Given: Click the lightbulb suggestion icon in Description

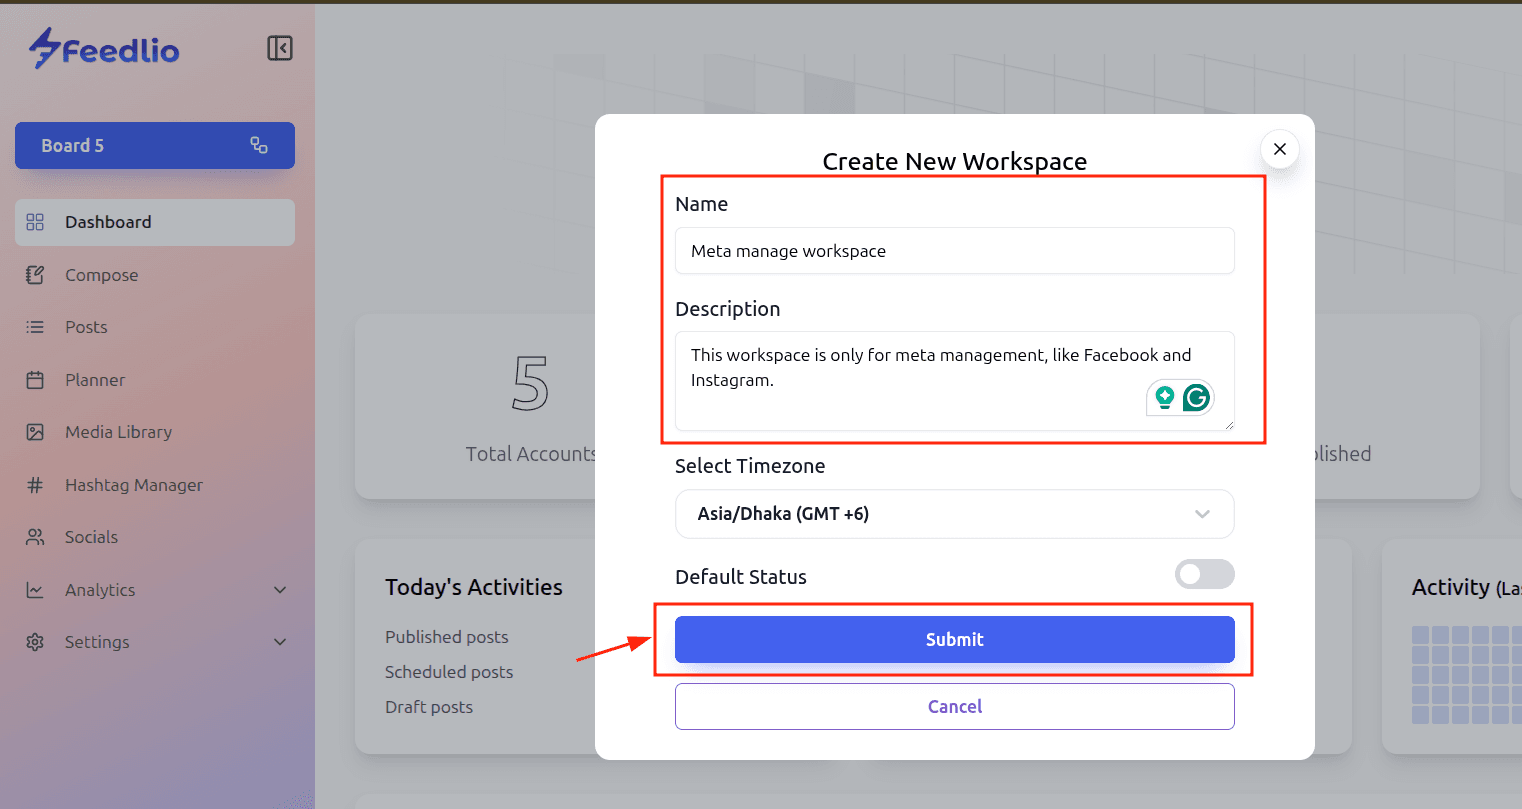Looking at the screenshot, I should pos(1164,398).
